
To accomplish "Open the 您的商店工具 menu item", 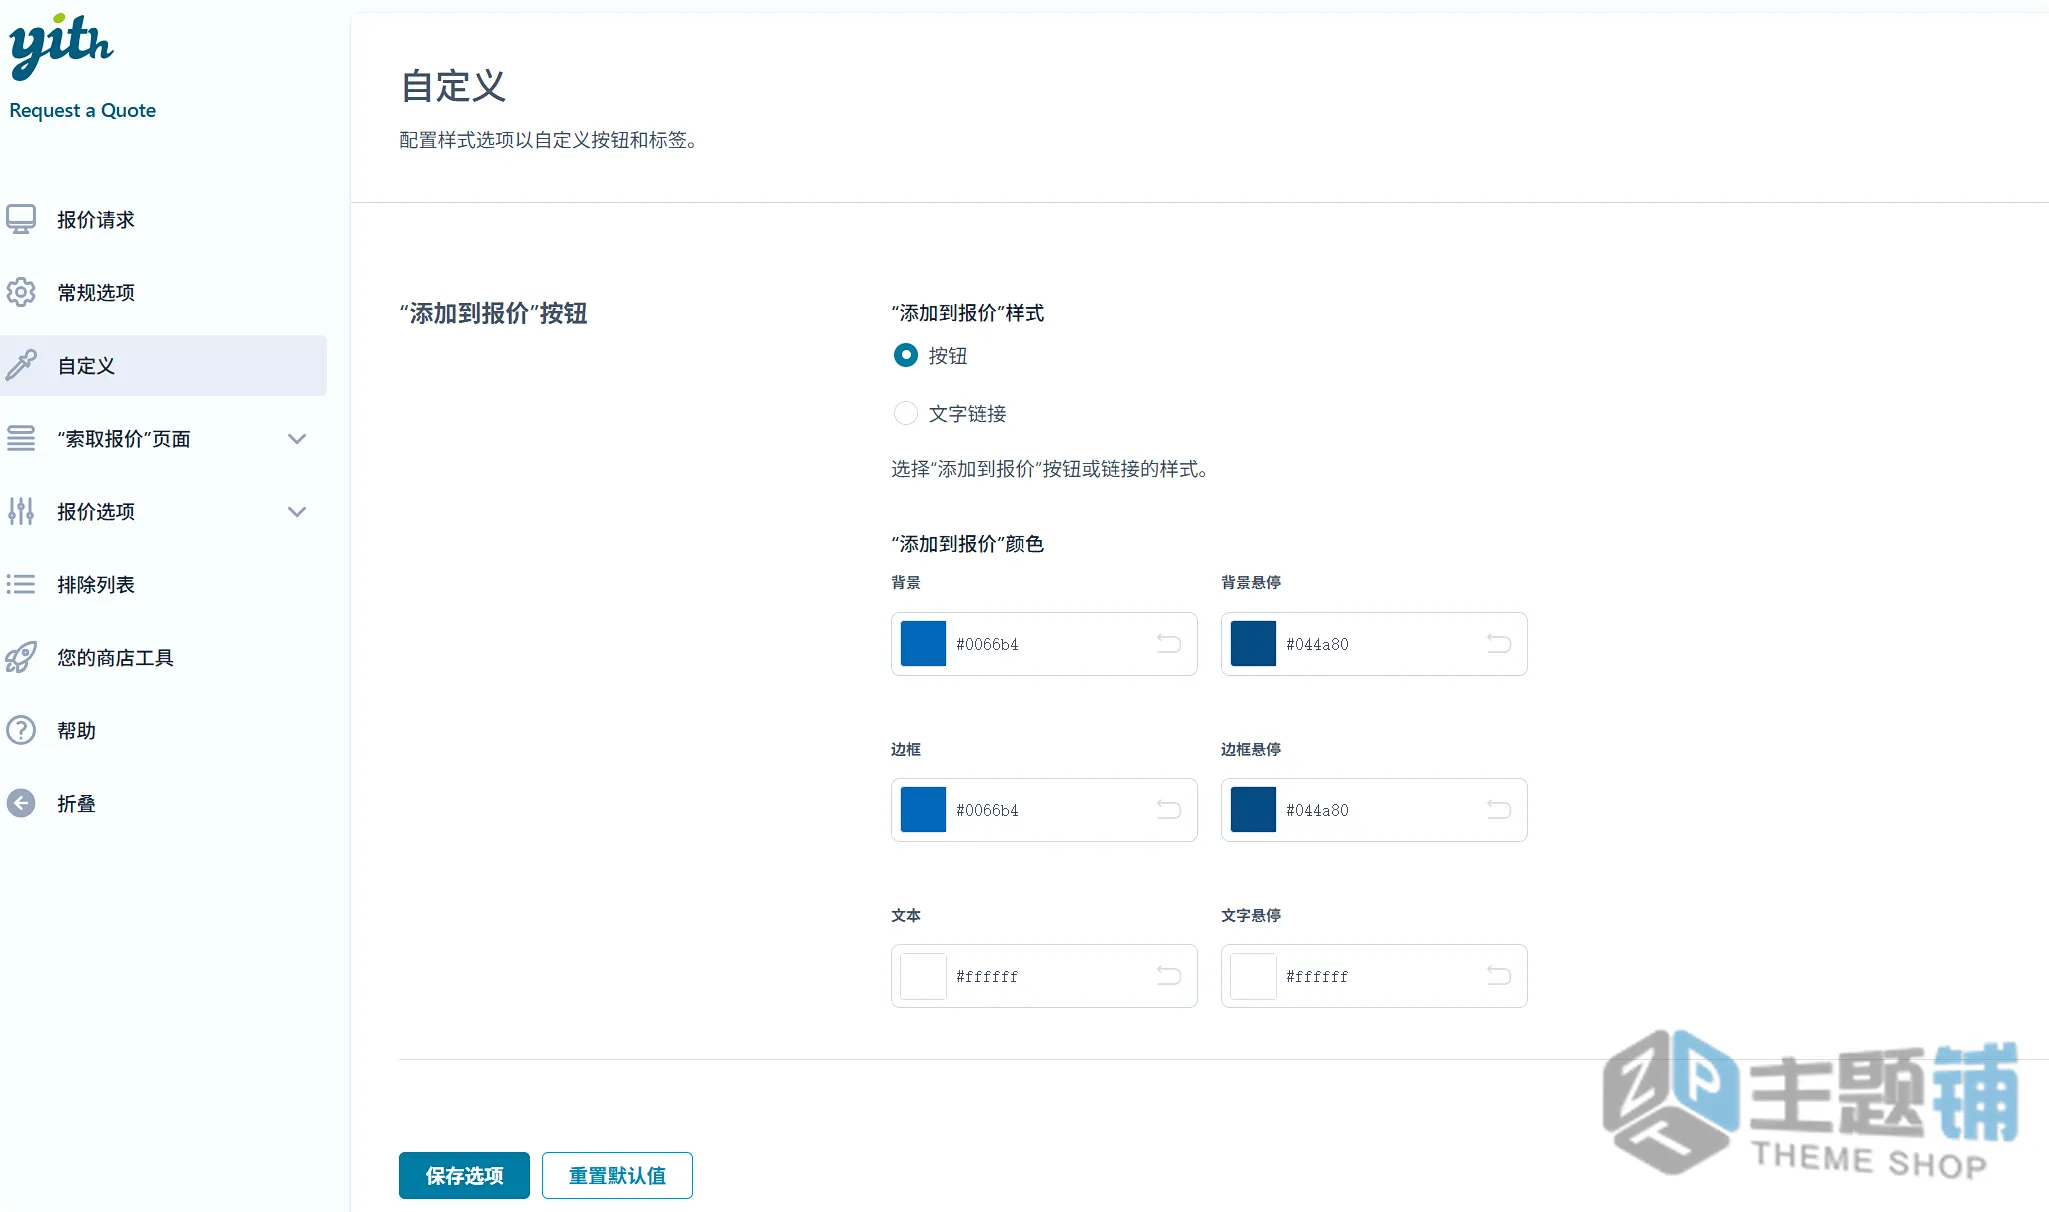I will (x=163, y=657).
